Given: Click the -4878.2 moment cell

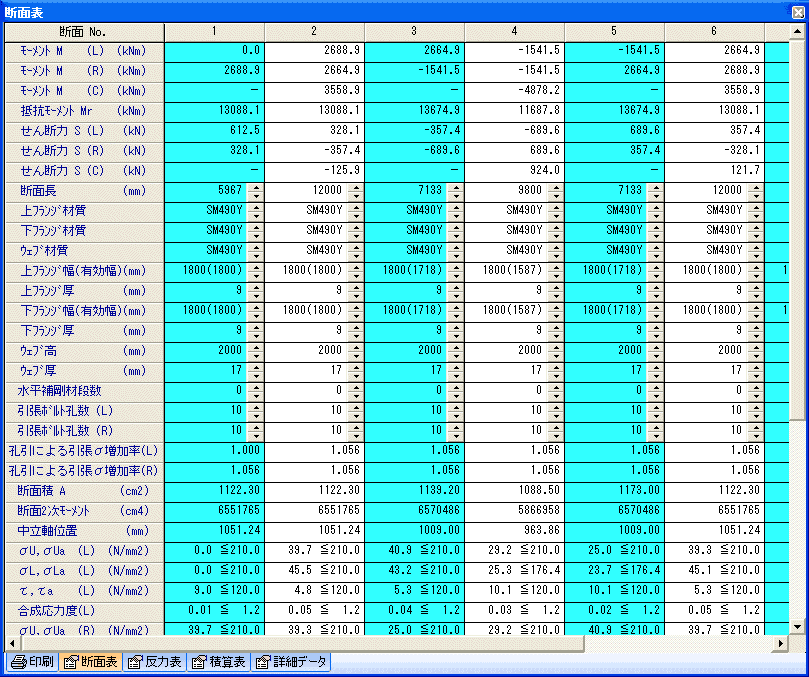Looking at the screenshot, I should 514,91.
